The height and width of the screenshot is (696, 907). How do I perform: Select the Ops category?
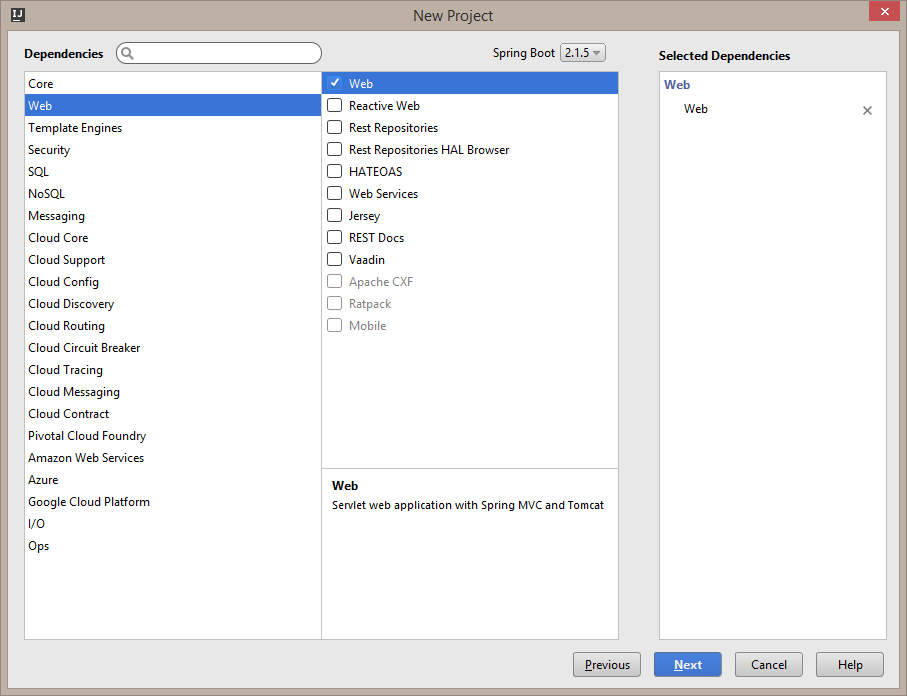pos(173,545)
